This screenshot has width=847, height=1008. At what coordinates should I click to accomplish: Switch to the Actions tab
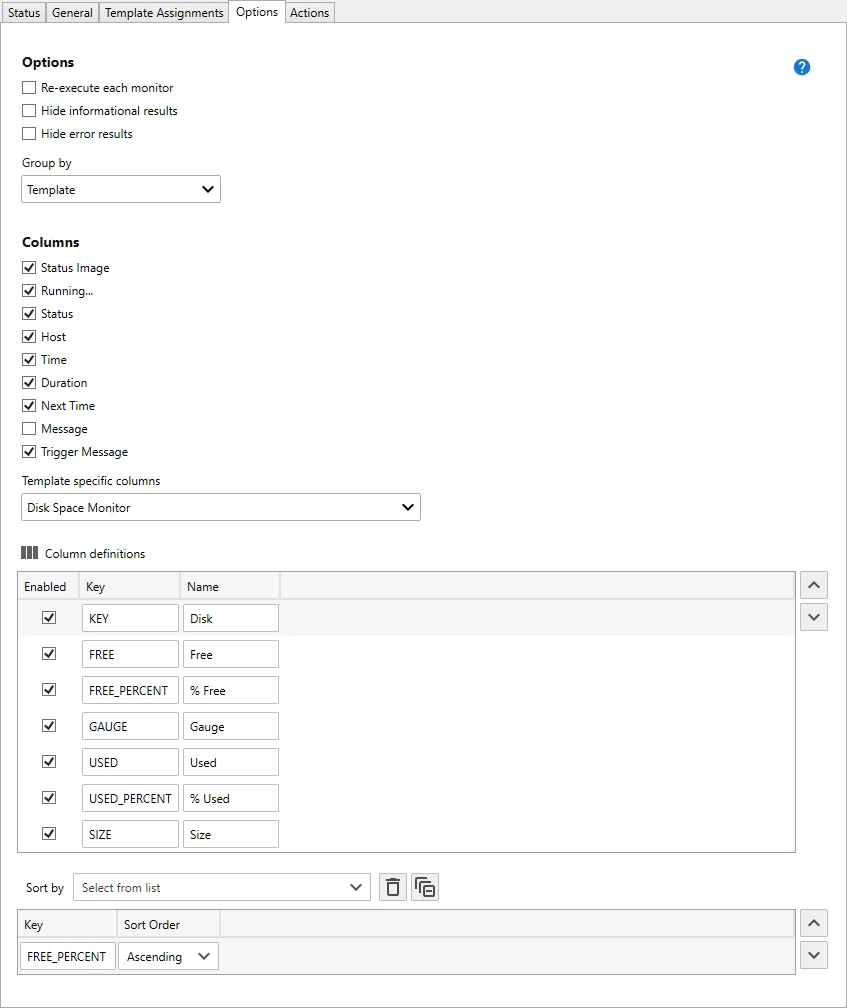pyautogui.click(x=309, y=13)
